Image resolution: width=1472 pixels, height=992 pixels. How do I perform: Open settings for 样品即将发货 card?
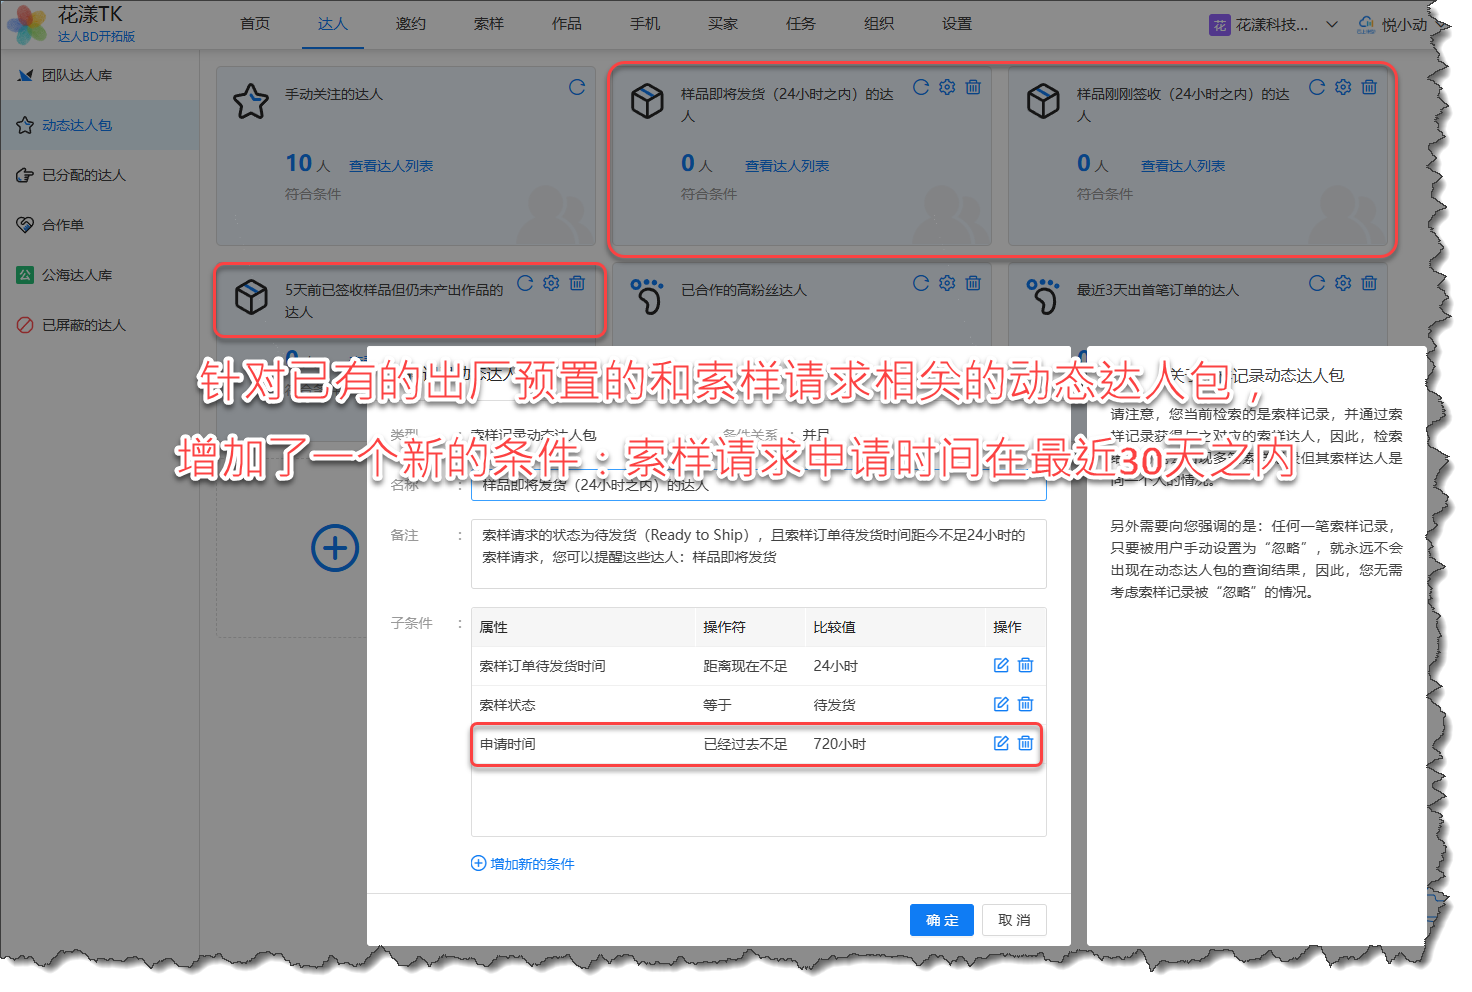click(947, 88)
